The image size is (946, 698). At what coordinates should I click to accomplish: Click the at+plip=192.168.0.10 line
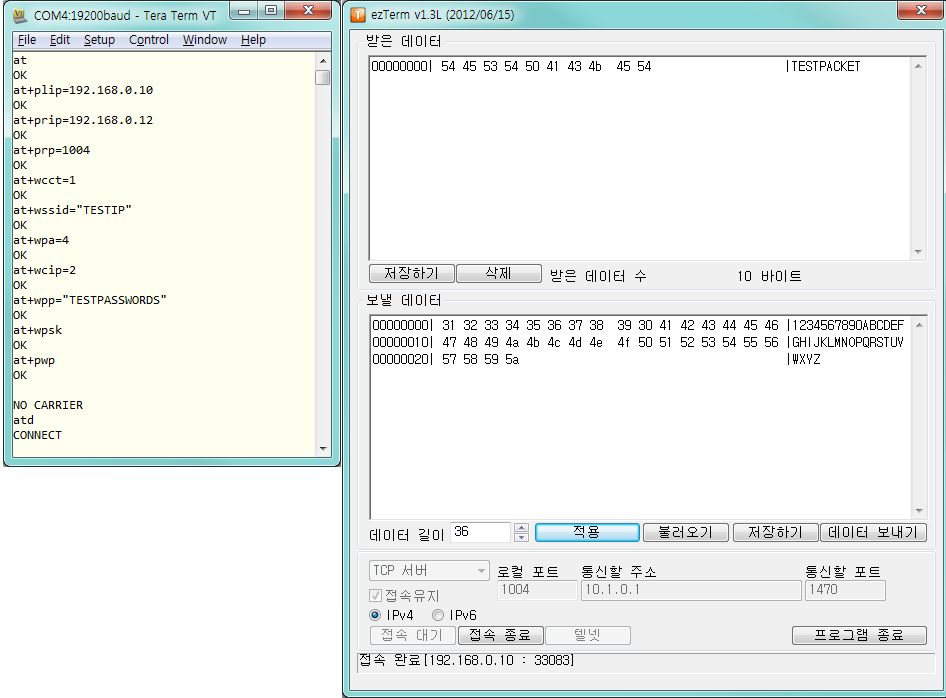coord(83,90)
